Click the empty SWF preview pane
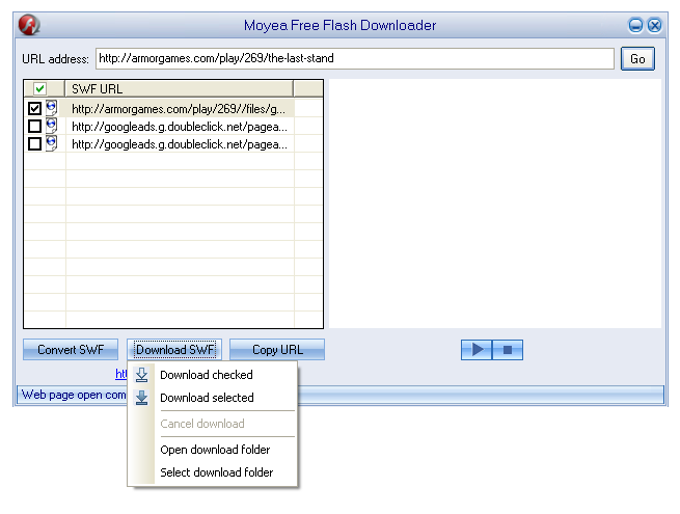The height and width of the screenshot is (514, 680). coord(495,203)
